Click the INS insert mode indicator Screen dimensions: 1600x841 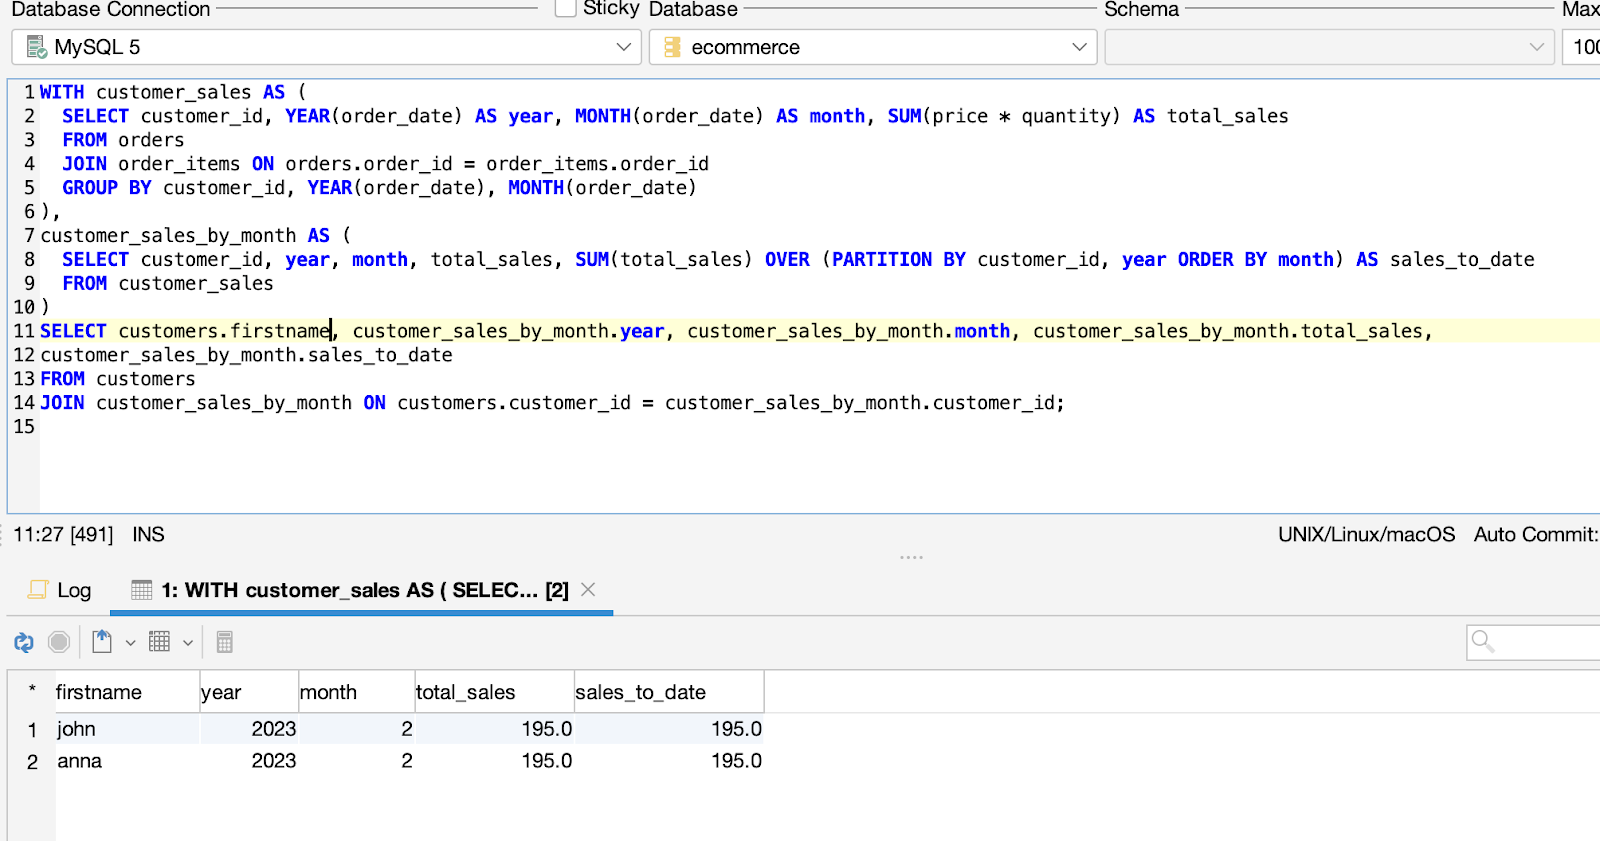pyautogui.click(x=148, y=534)
